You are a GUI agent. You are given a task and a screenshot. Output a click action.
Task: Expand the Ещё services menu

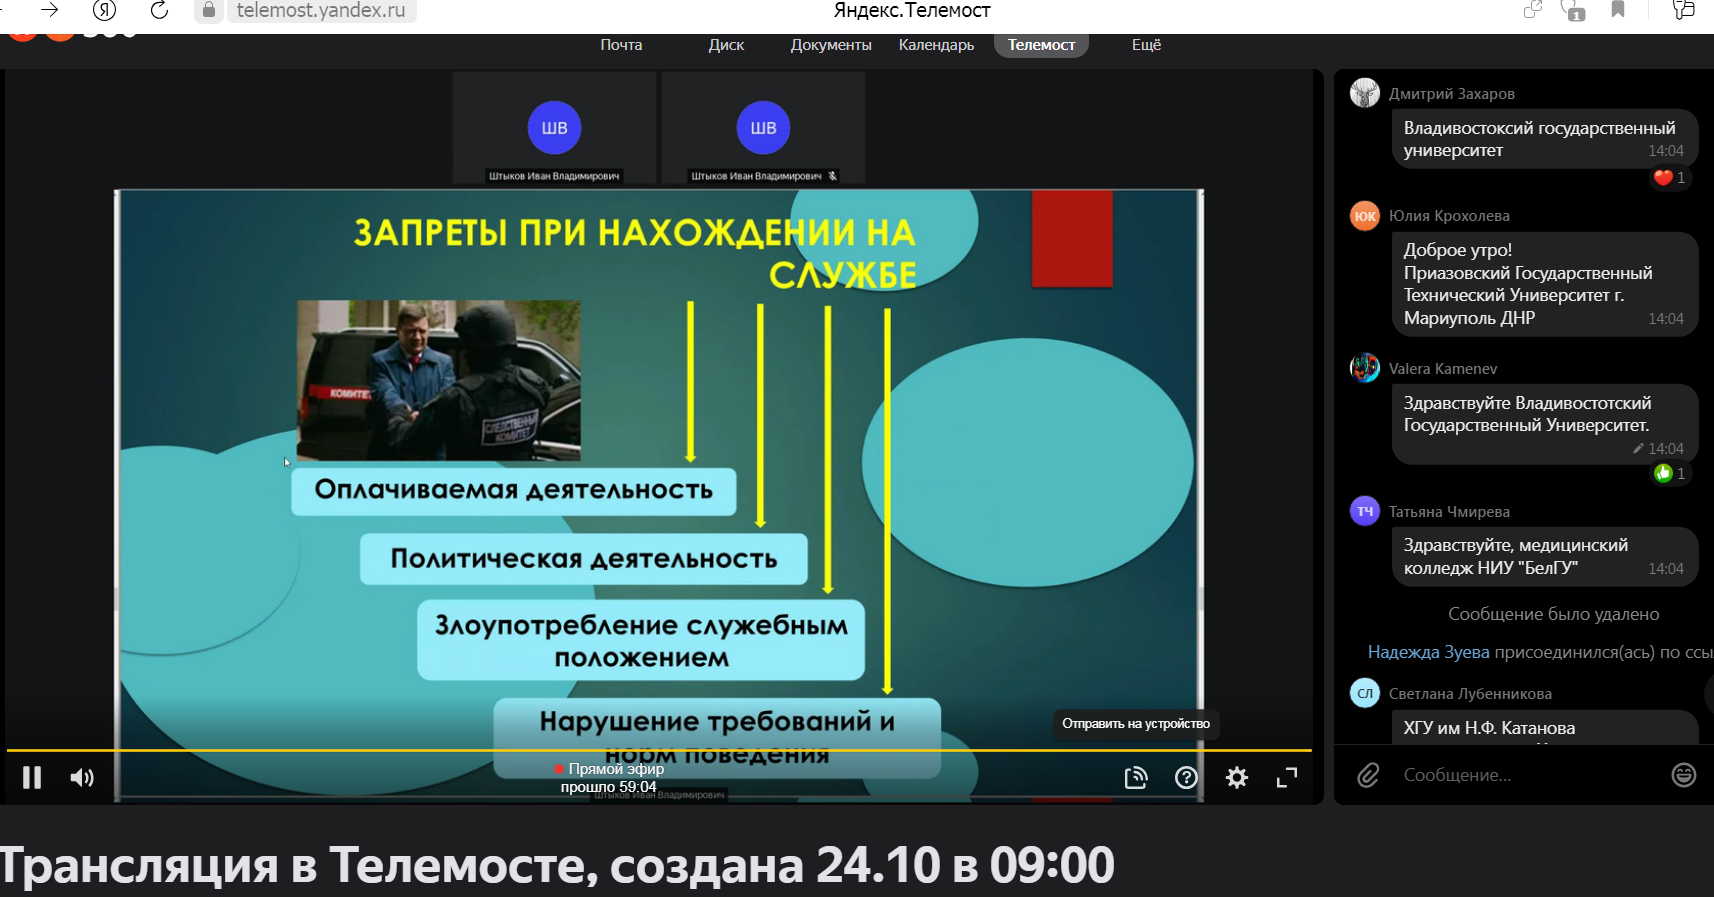(x=1146, y=45)
